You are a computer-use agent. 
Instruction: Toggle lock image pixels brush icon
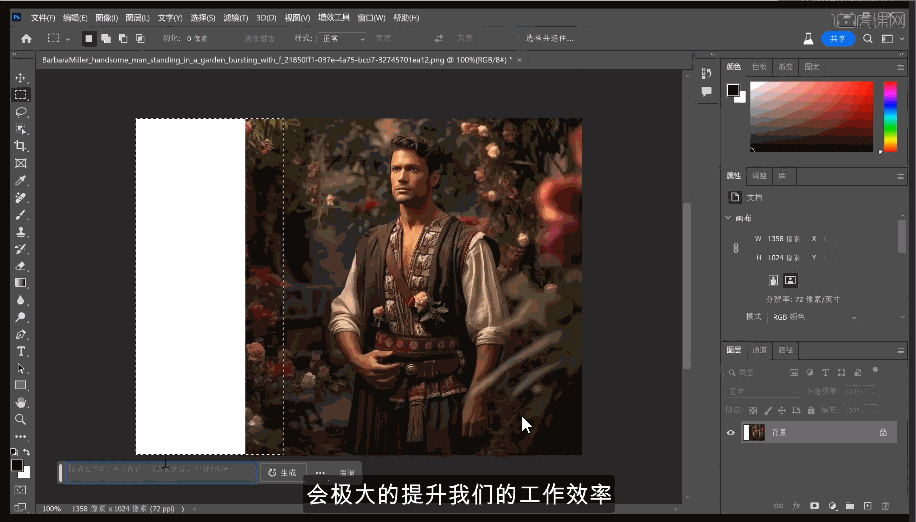(x=768, y=410)
